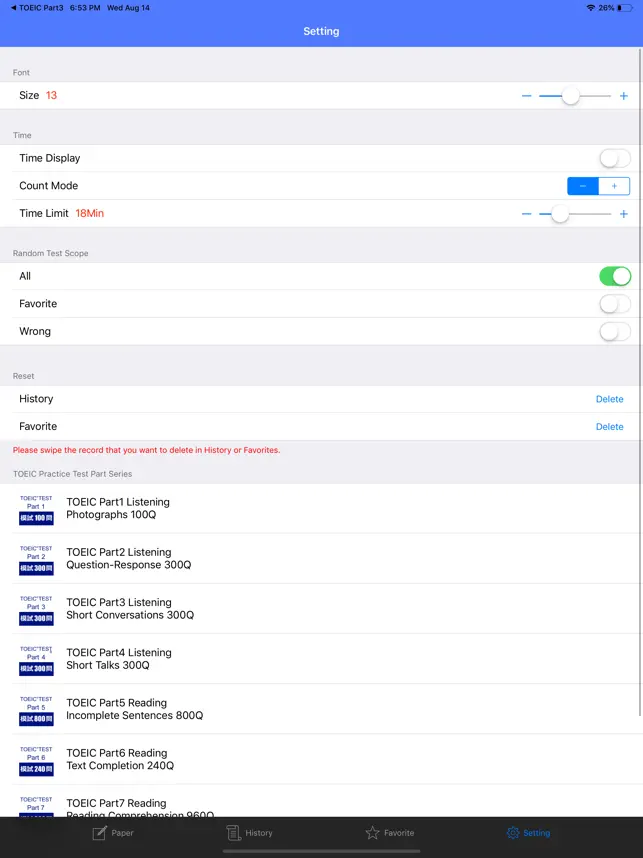The height and width of the screenshot is (858, 643).
Task: Adjust the font Size slider knob
Action: [x=570, y=96]
